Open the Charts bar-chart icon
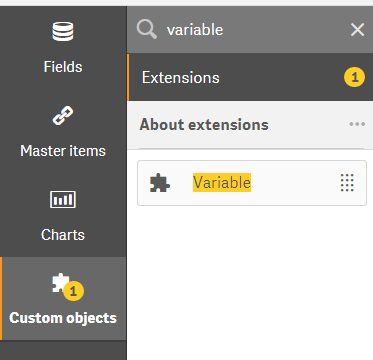This screenshot has height=360, width=373. point(63,199)
